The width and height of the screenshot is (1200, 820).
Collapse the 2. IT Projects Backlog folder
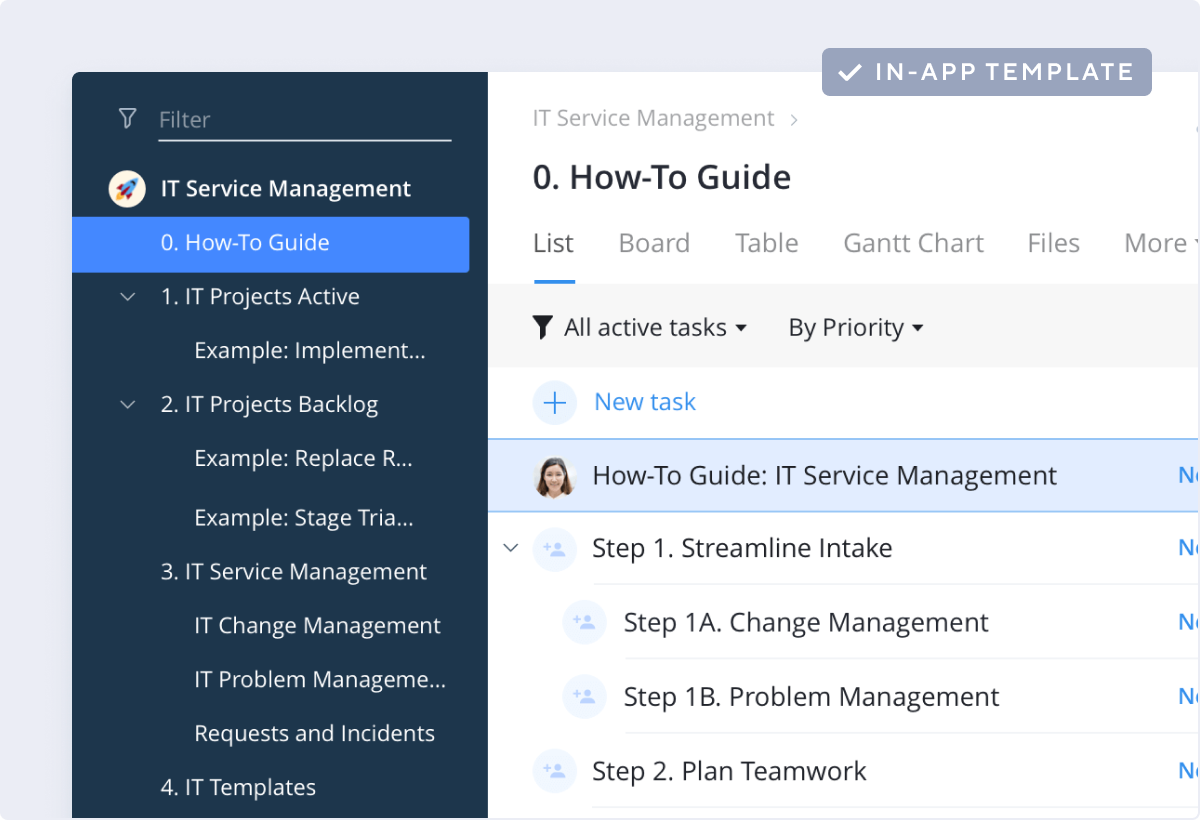tap(127, 404)
